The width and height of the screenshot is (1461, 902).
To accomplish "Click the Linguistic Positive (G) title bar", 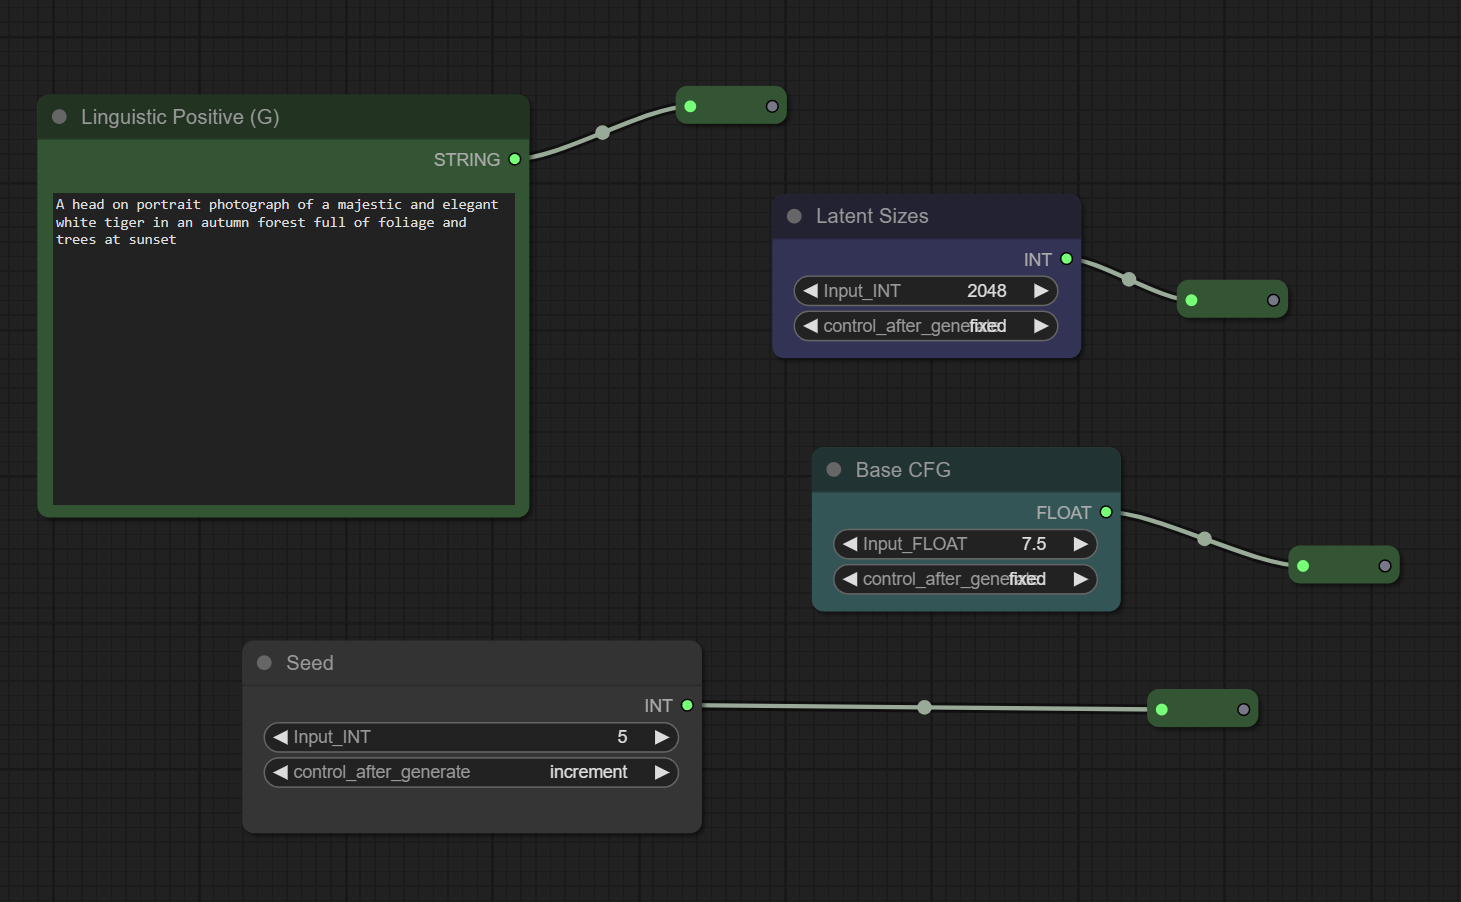I will point(284,117).
